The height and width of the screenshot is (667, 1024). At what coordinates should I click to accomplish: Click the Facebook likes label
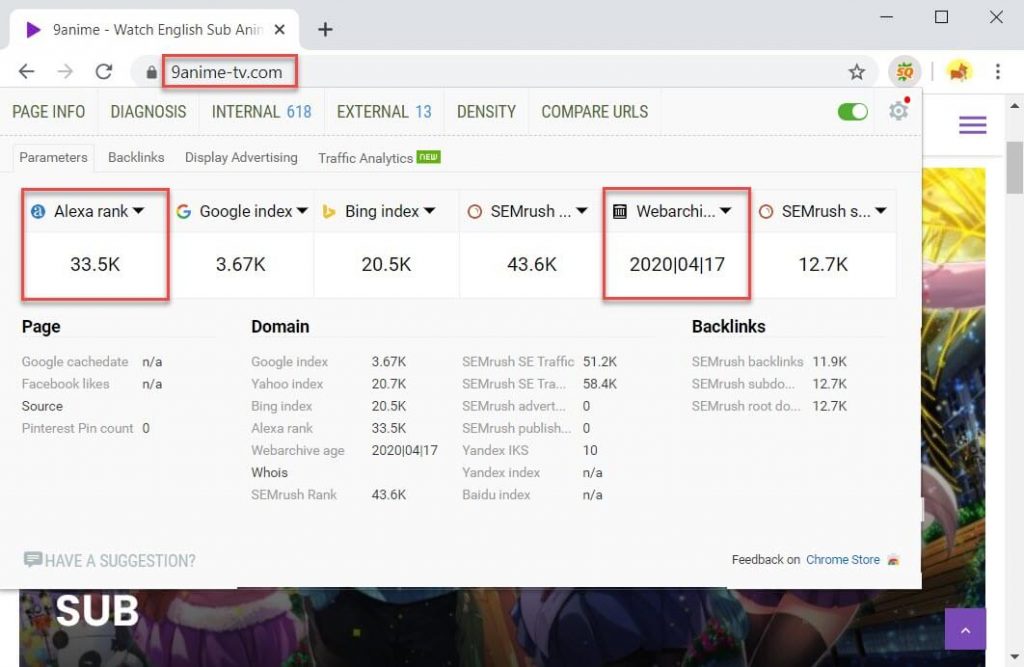tap(65, 383)
